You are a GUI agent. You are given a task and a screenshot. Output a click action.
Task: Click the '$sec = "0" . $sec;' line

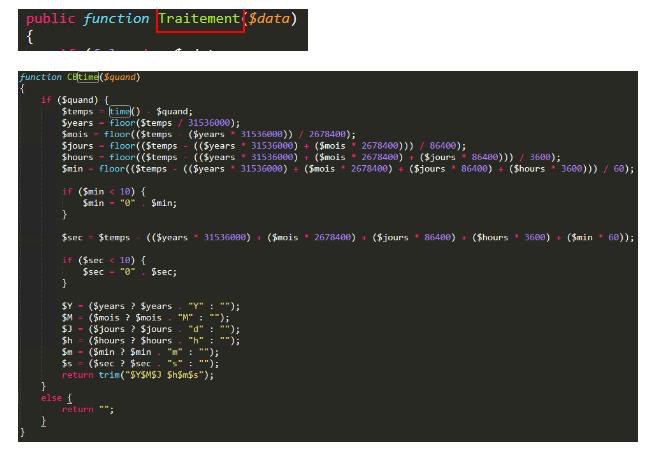tap(130, 272)
